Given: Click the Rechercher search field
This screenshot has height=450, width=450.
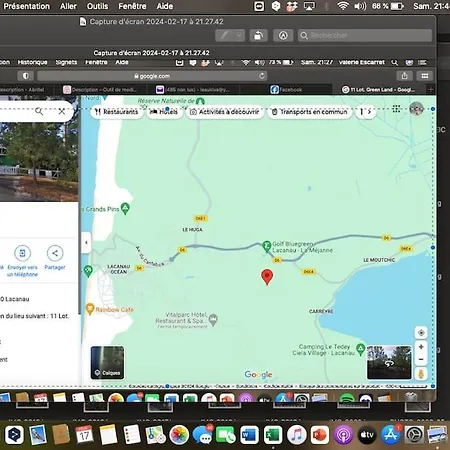Looking at the screenshot, I should click(x=365, y=35).
